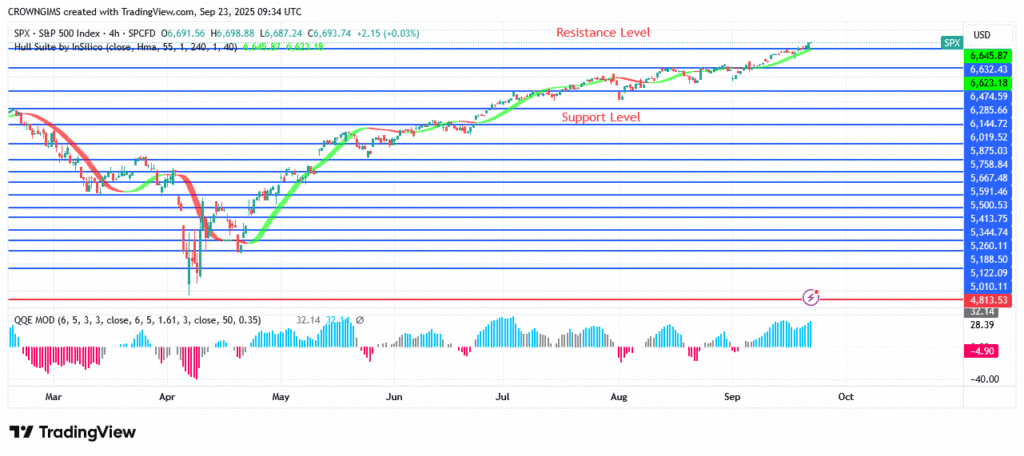Click the Hull Suite by InSilico indicator label
The image size is (1024, 456).
pos(127,47)
